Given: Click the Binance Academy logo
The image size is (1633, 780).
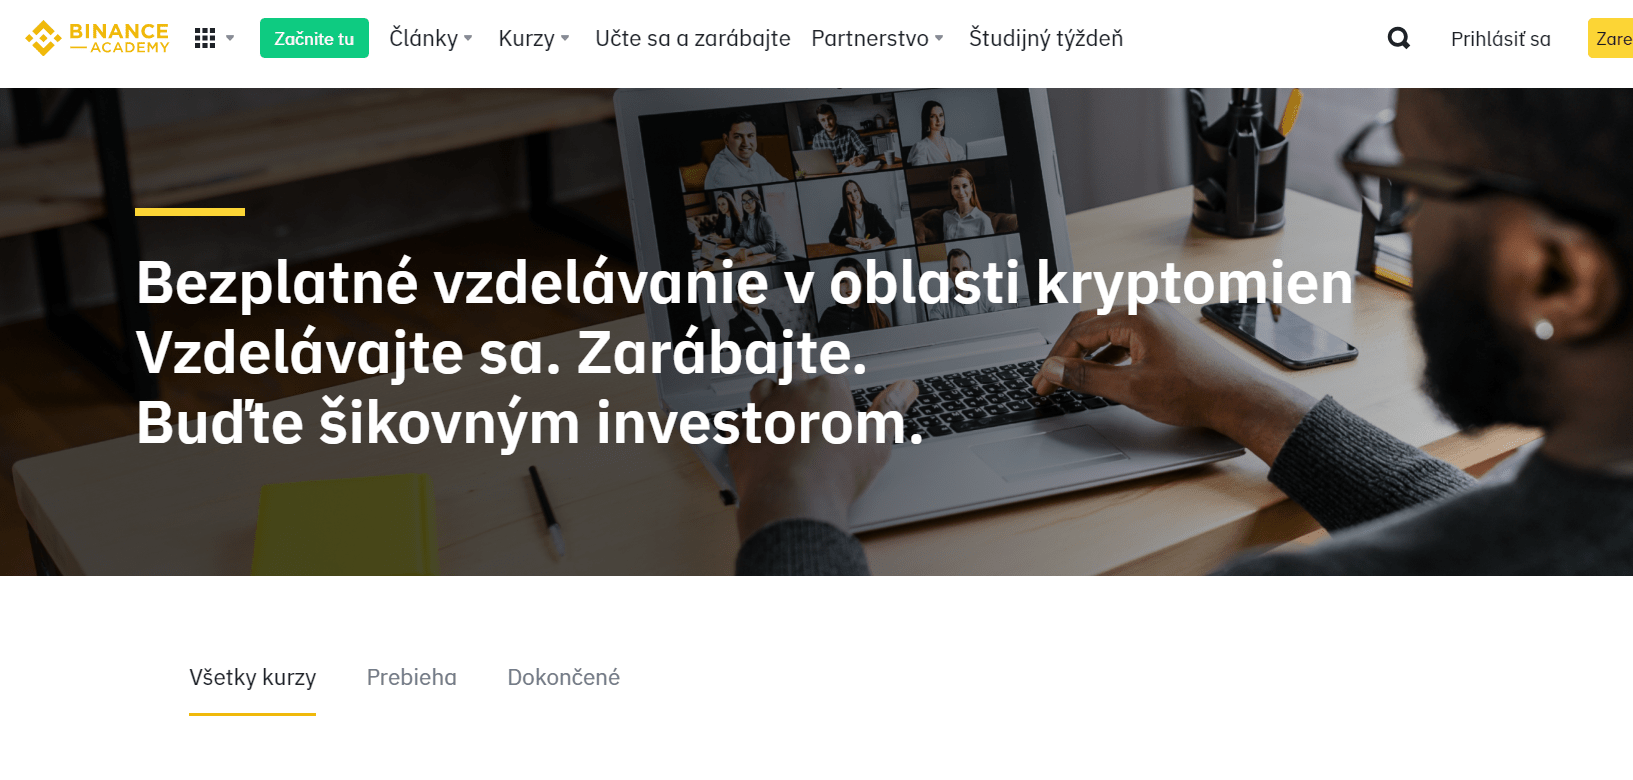Looking at the screenshot, I should click(x=97, y=38).
